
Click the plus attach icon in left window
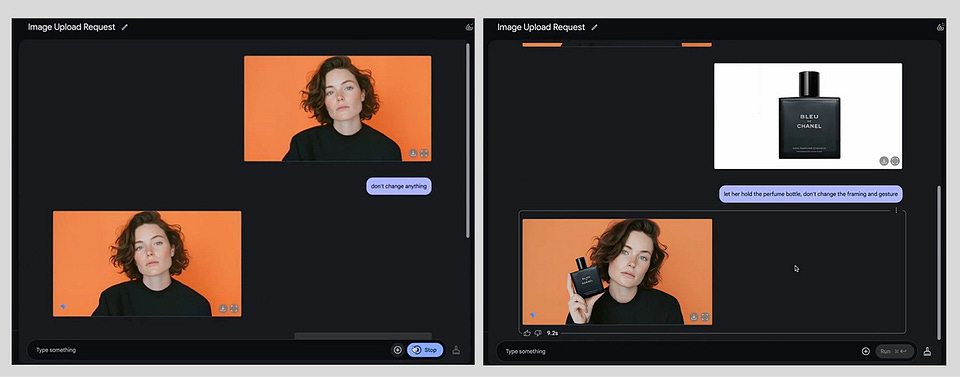397,350
